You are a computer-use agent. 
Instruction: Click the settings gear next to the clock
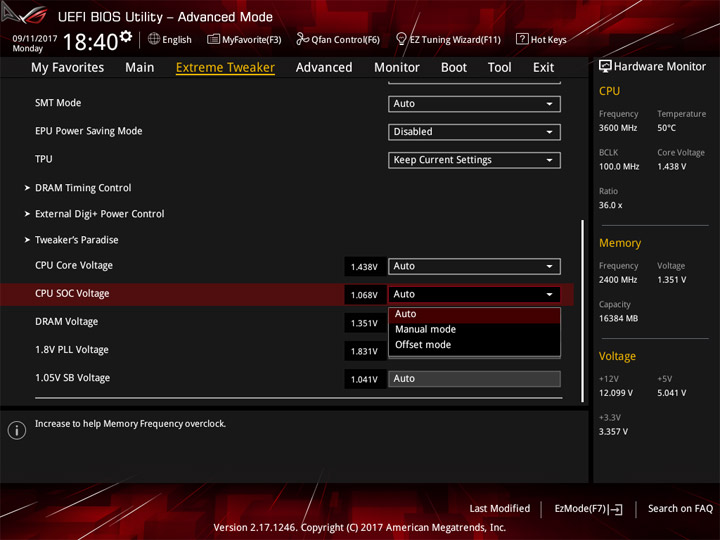tap(126, 36)
